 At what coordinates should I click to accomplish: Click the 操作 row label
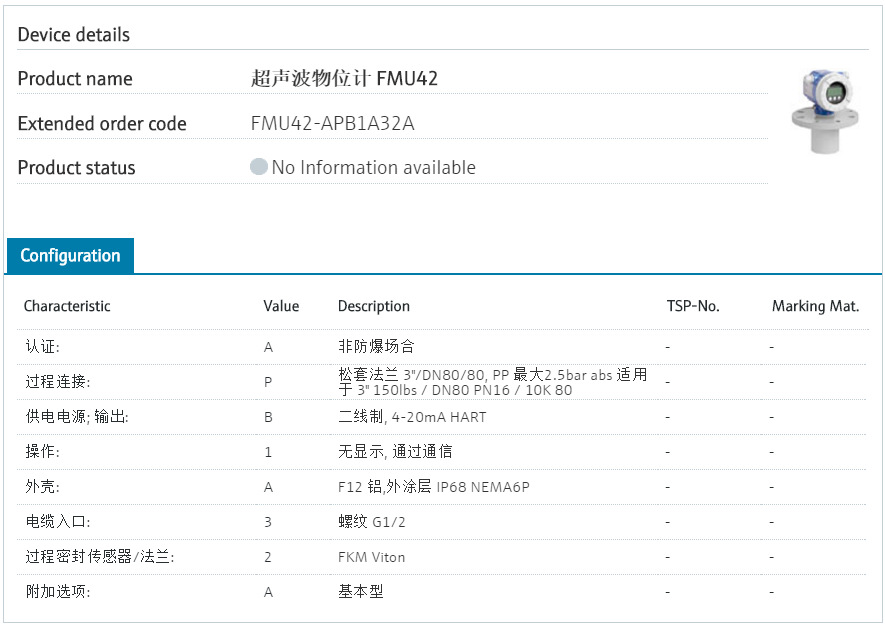[43, 452]
